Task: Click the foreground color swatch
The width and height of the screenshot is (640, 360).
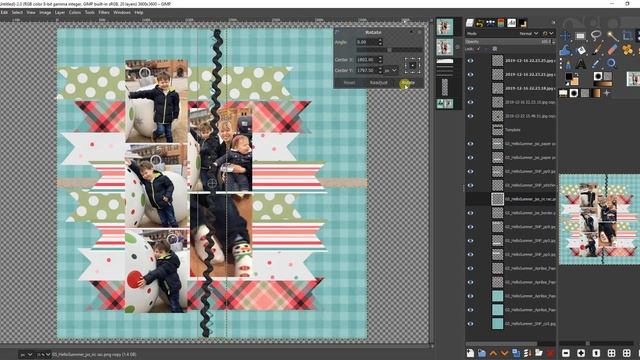Action: 569,76
